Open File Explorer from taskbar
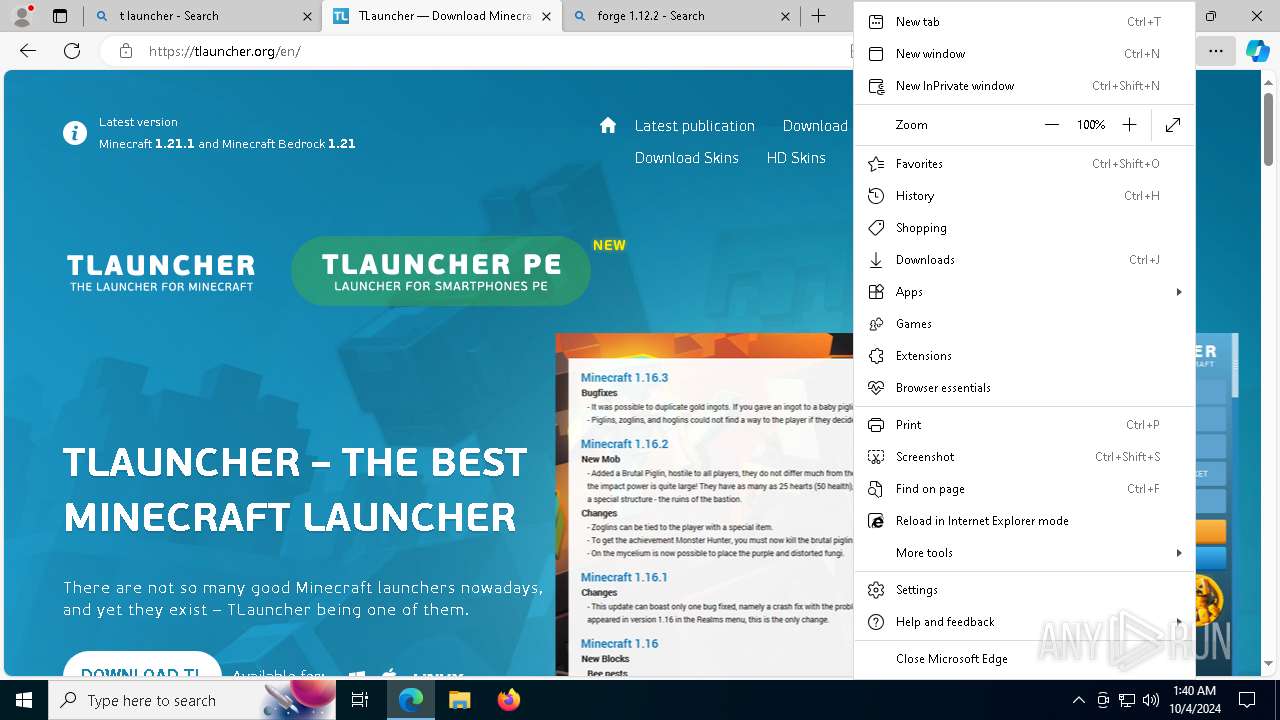The width and height of the screenshot is (1280, 720). (459, 700)
